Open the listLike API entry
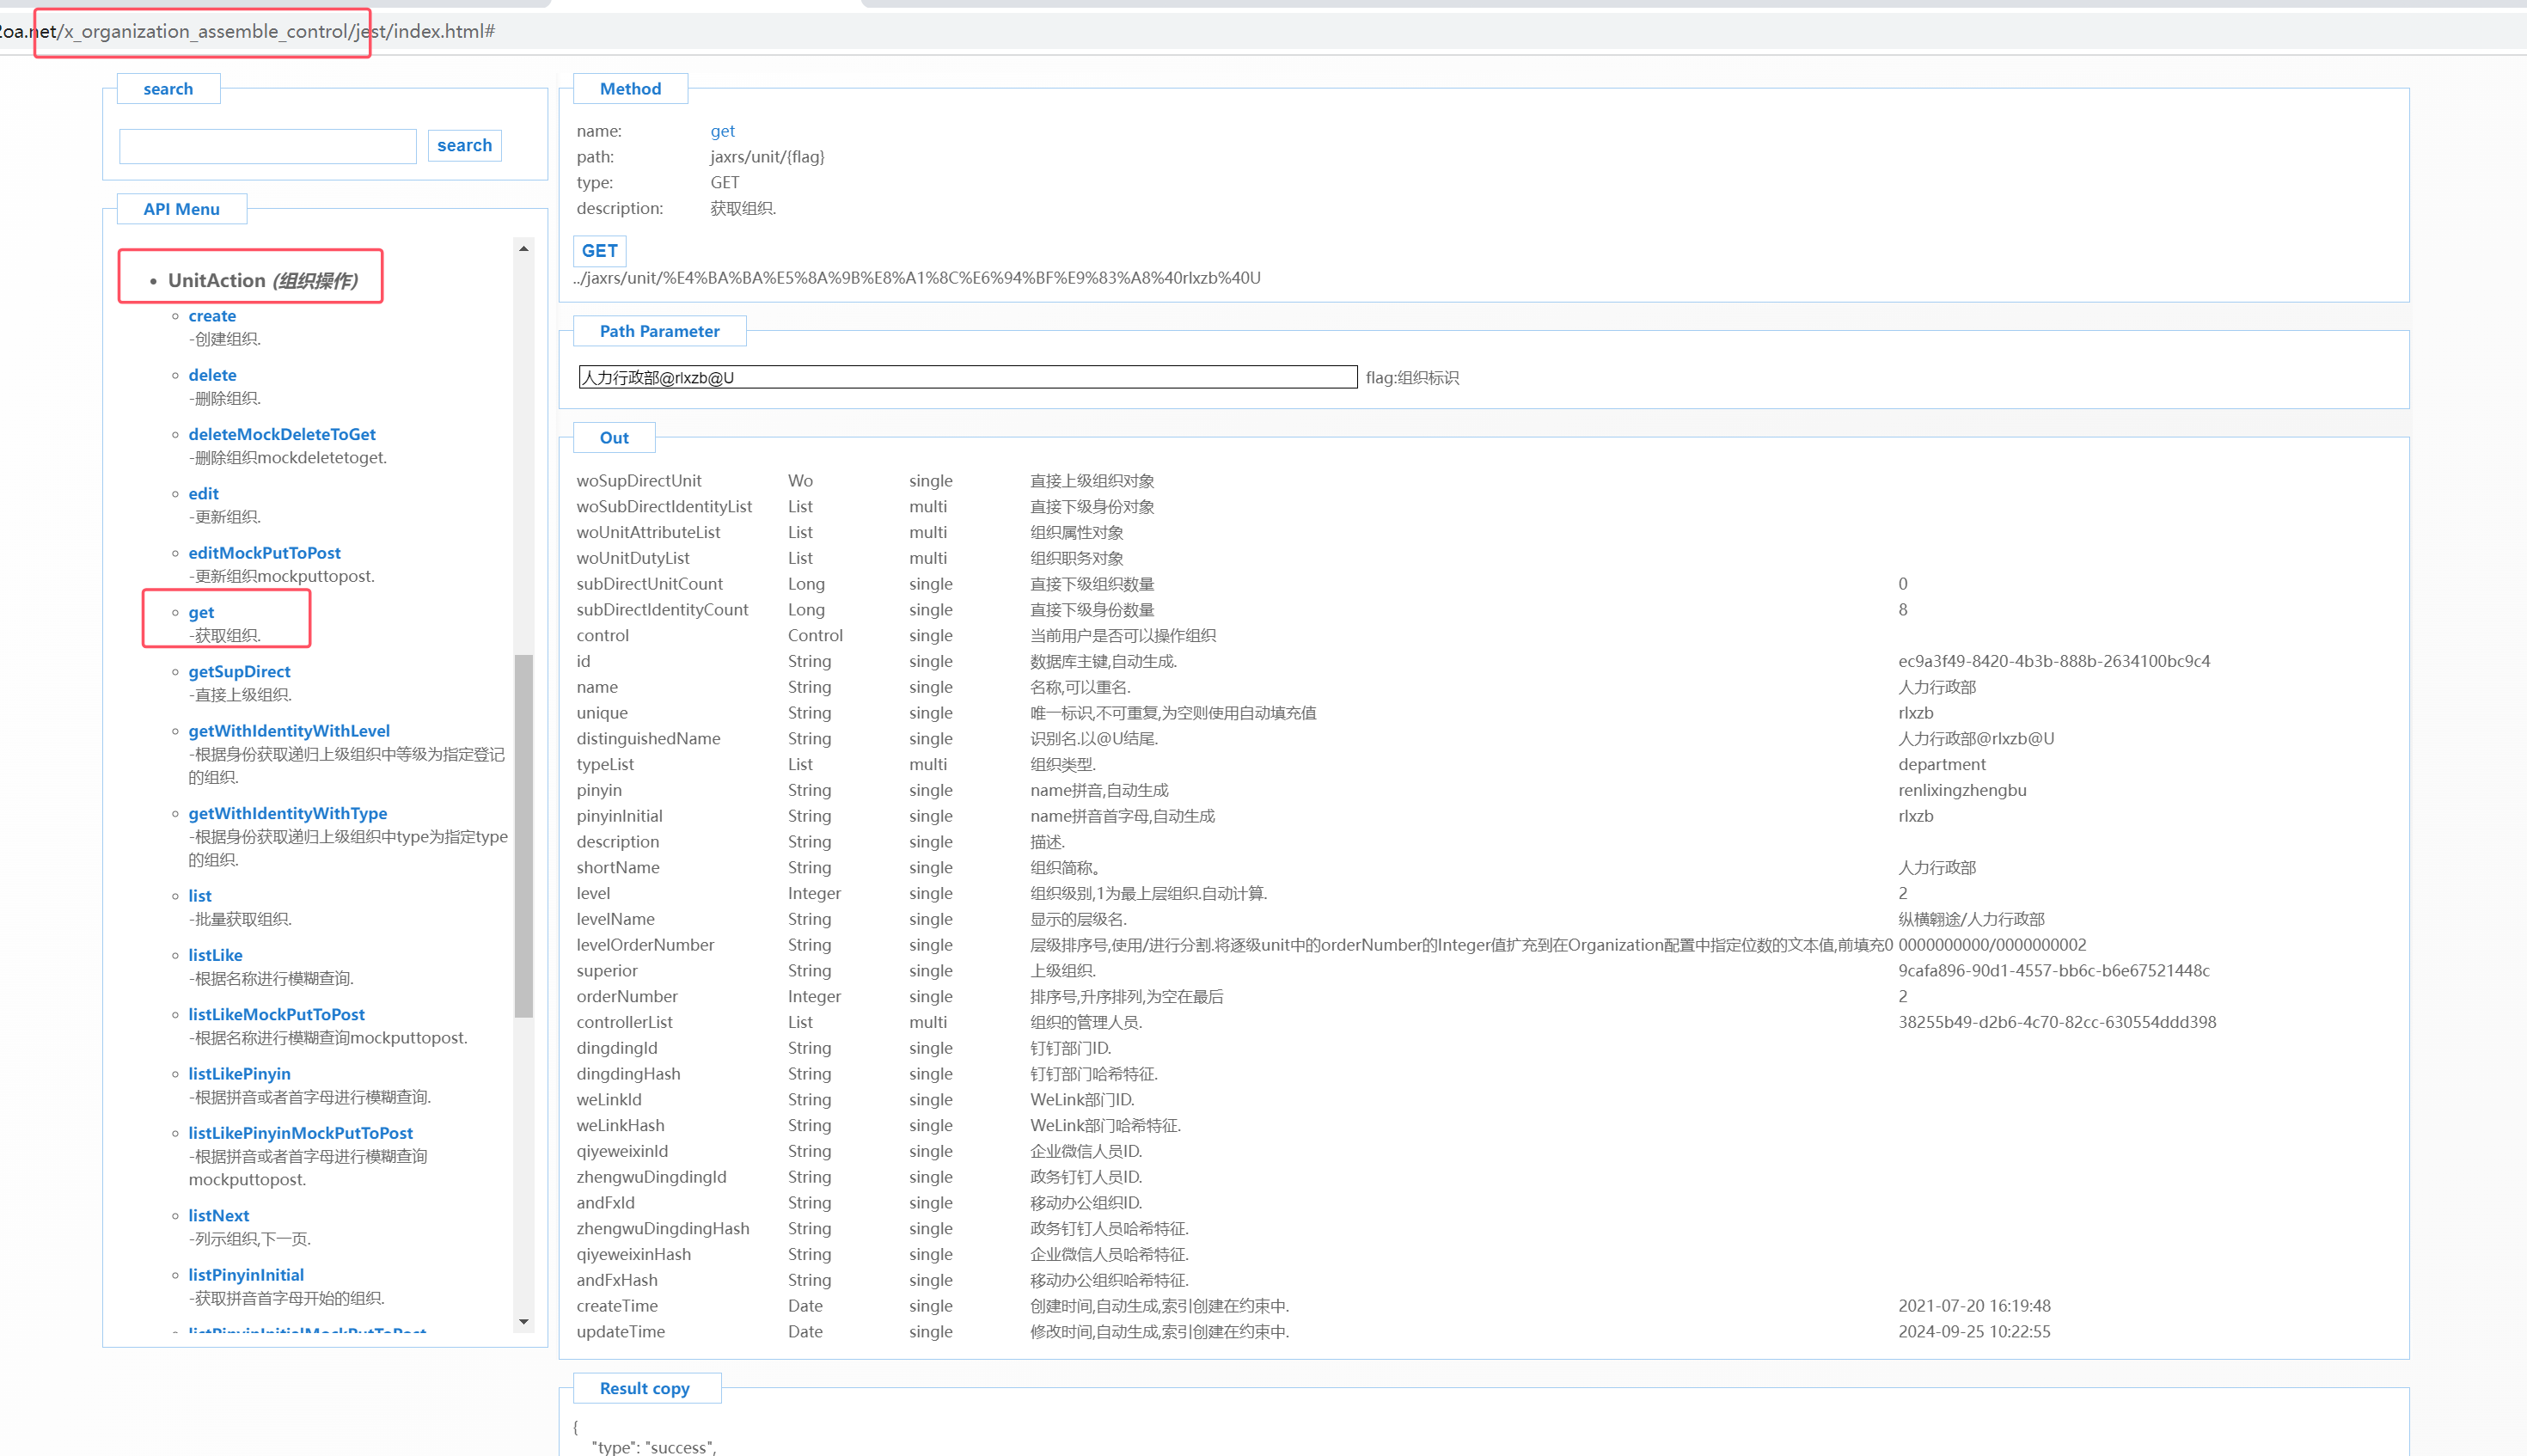 [215, 955]
